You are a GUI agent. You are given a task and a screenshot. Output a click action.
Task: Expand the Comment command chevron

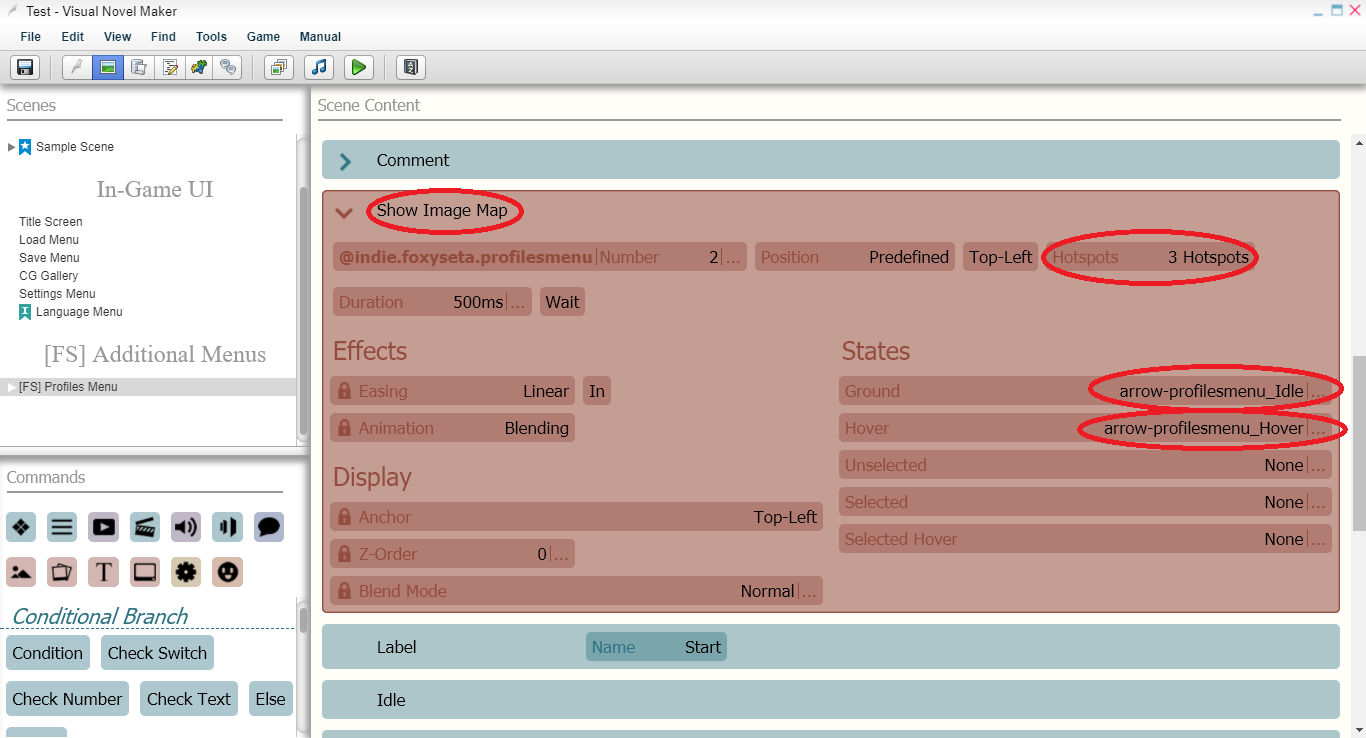pos(345,161)
